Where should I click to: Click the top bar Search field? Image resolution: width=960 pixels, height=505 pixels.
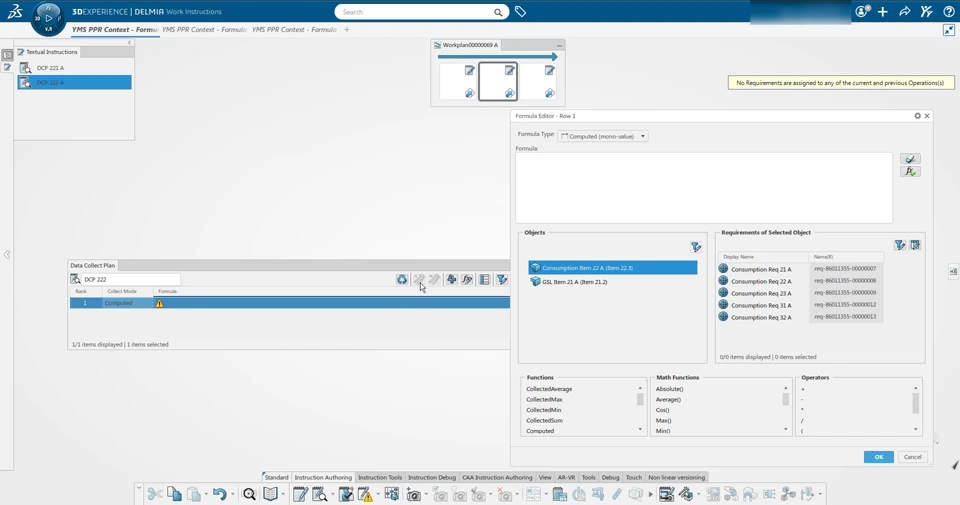click(421, 12)
